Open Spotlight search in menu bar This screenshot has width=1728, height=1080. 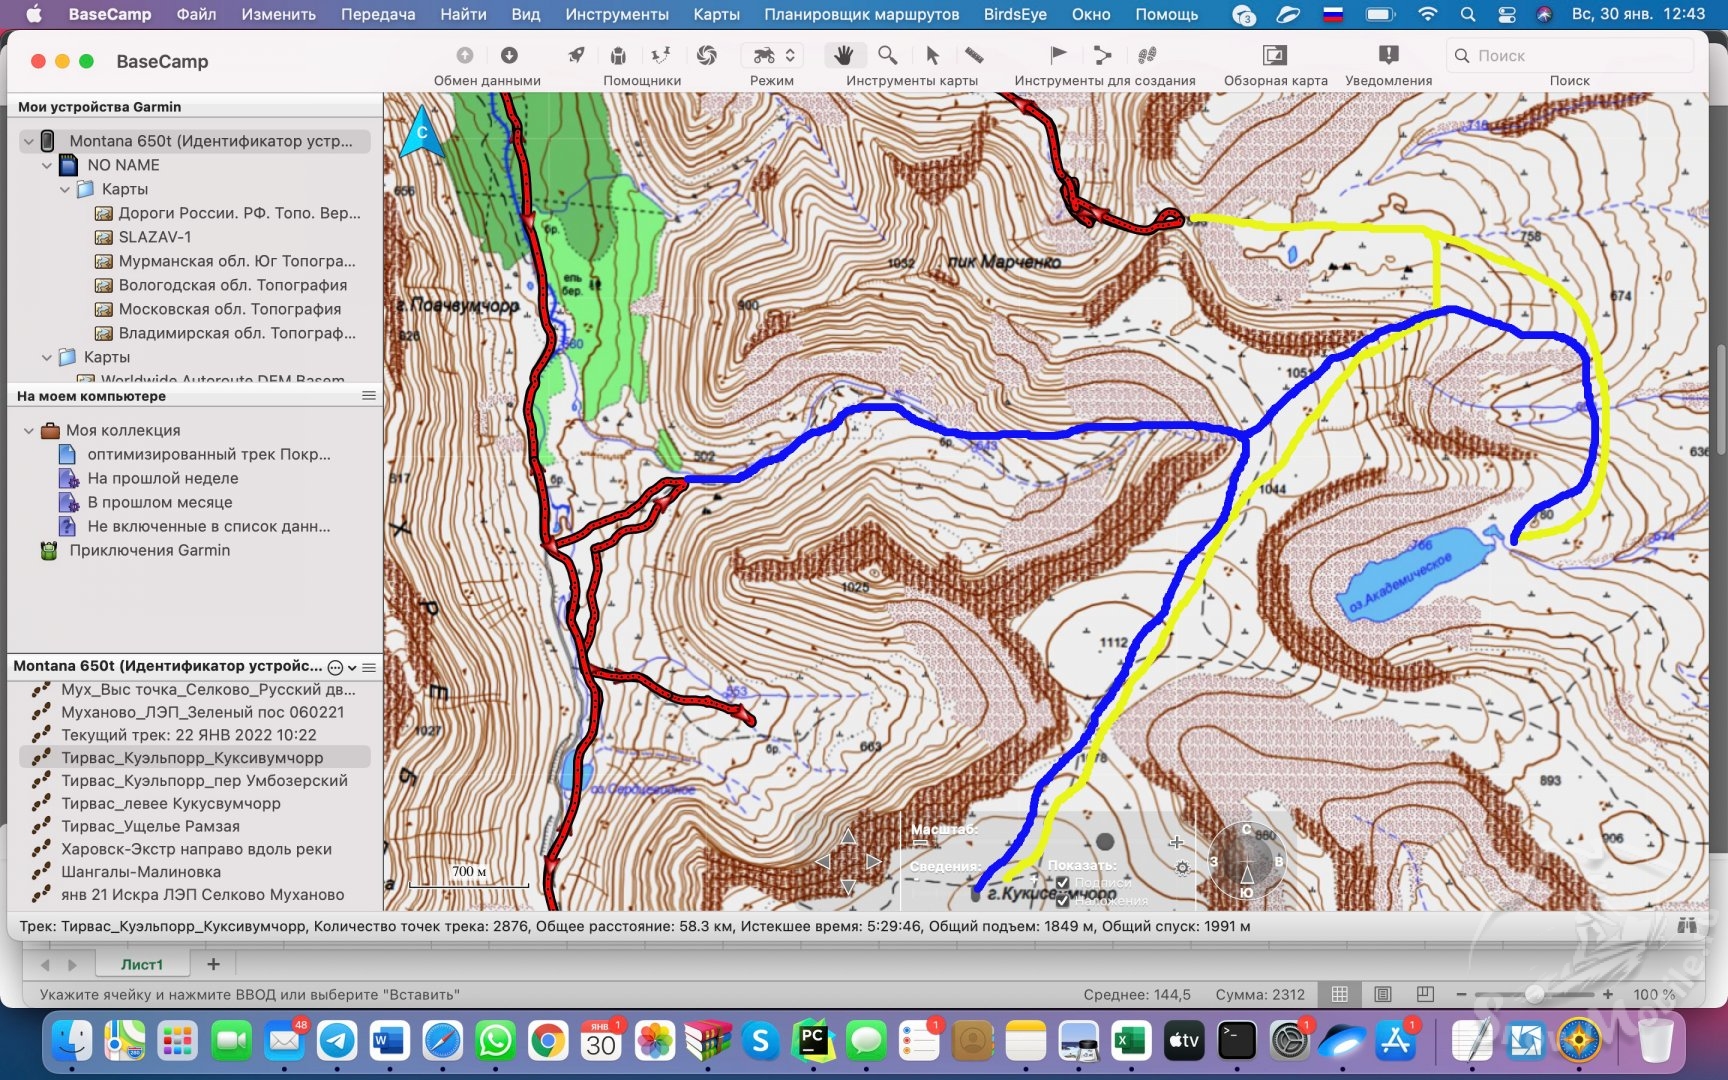pos(1467,14)
